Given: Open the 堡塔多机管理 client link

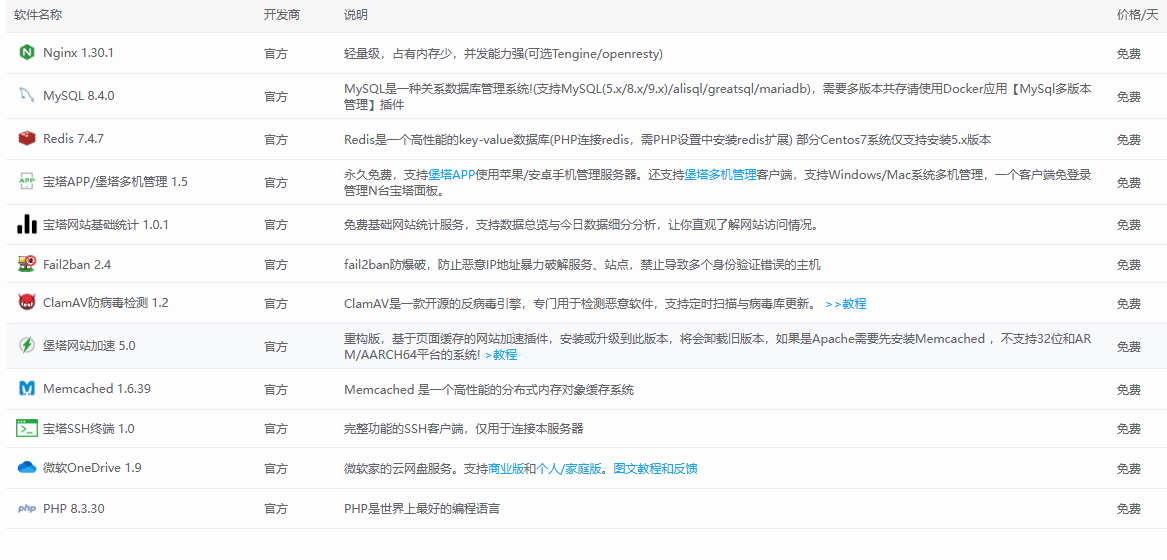Looking at the screenshot, I should [x=720, y=175].
